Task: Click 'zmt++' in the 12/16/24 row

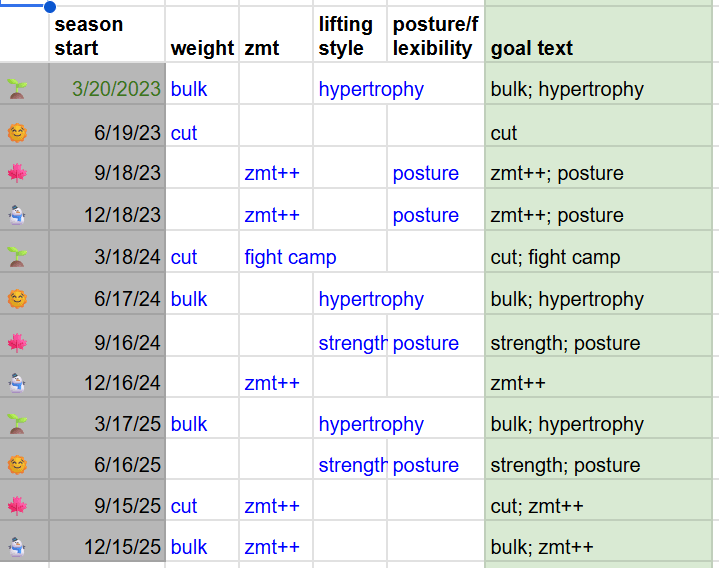Action: pyautogui.click(x=272, y=383)
